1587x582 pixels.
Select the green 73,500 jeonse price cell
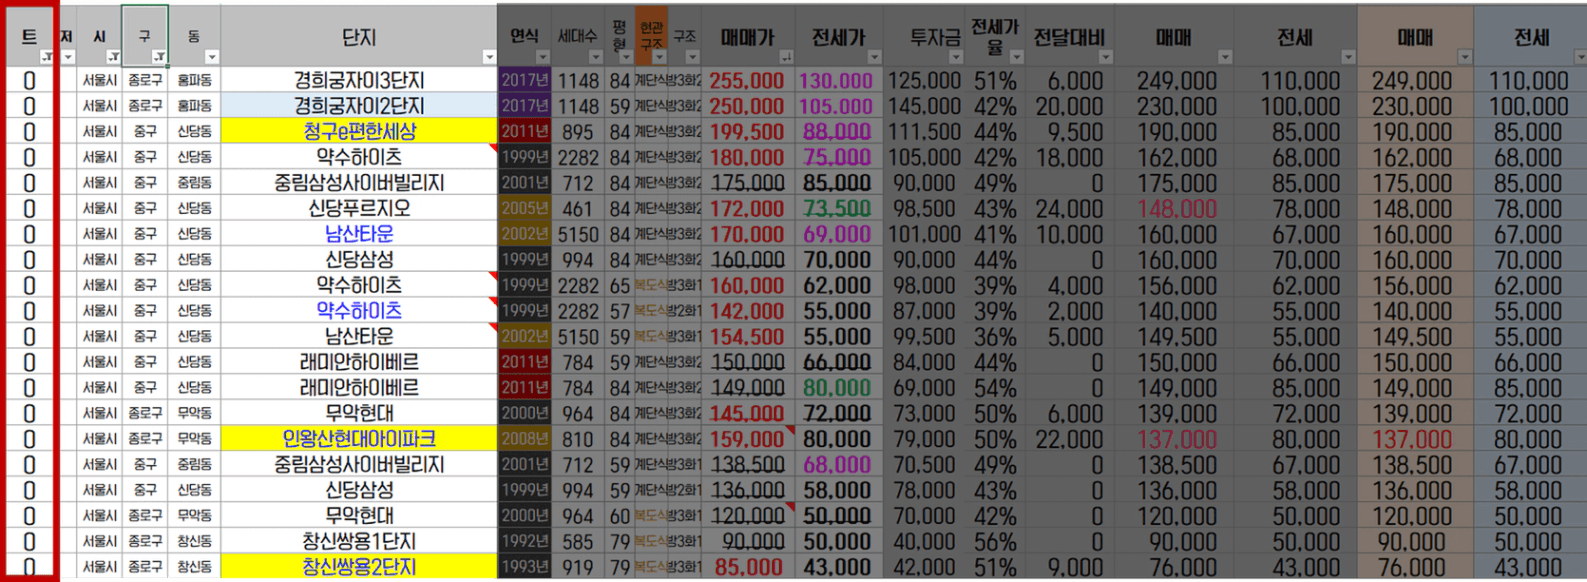839,208
